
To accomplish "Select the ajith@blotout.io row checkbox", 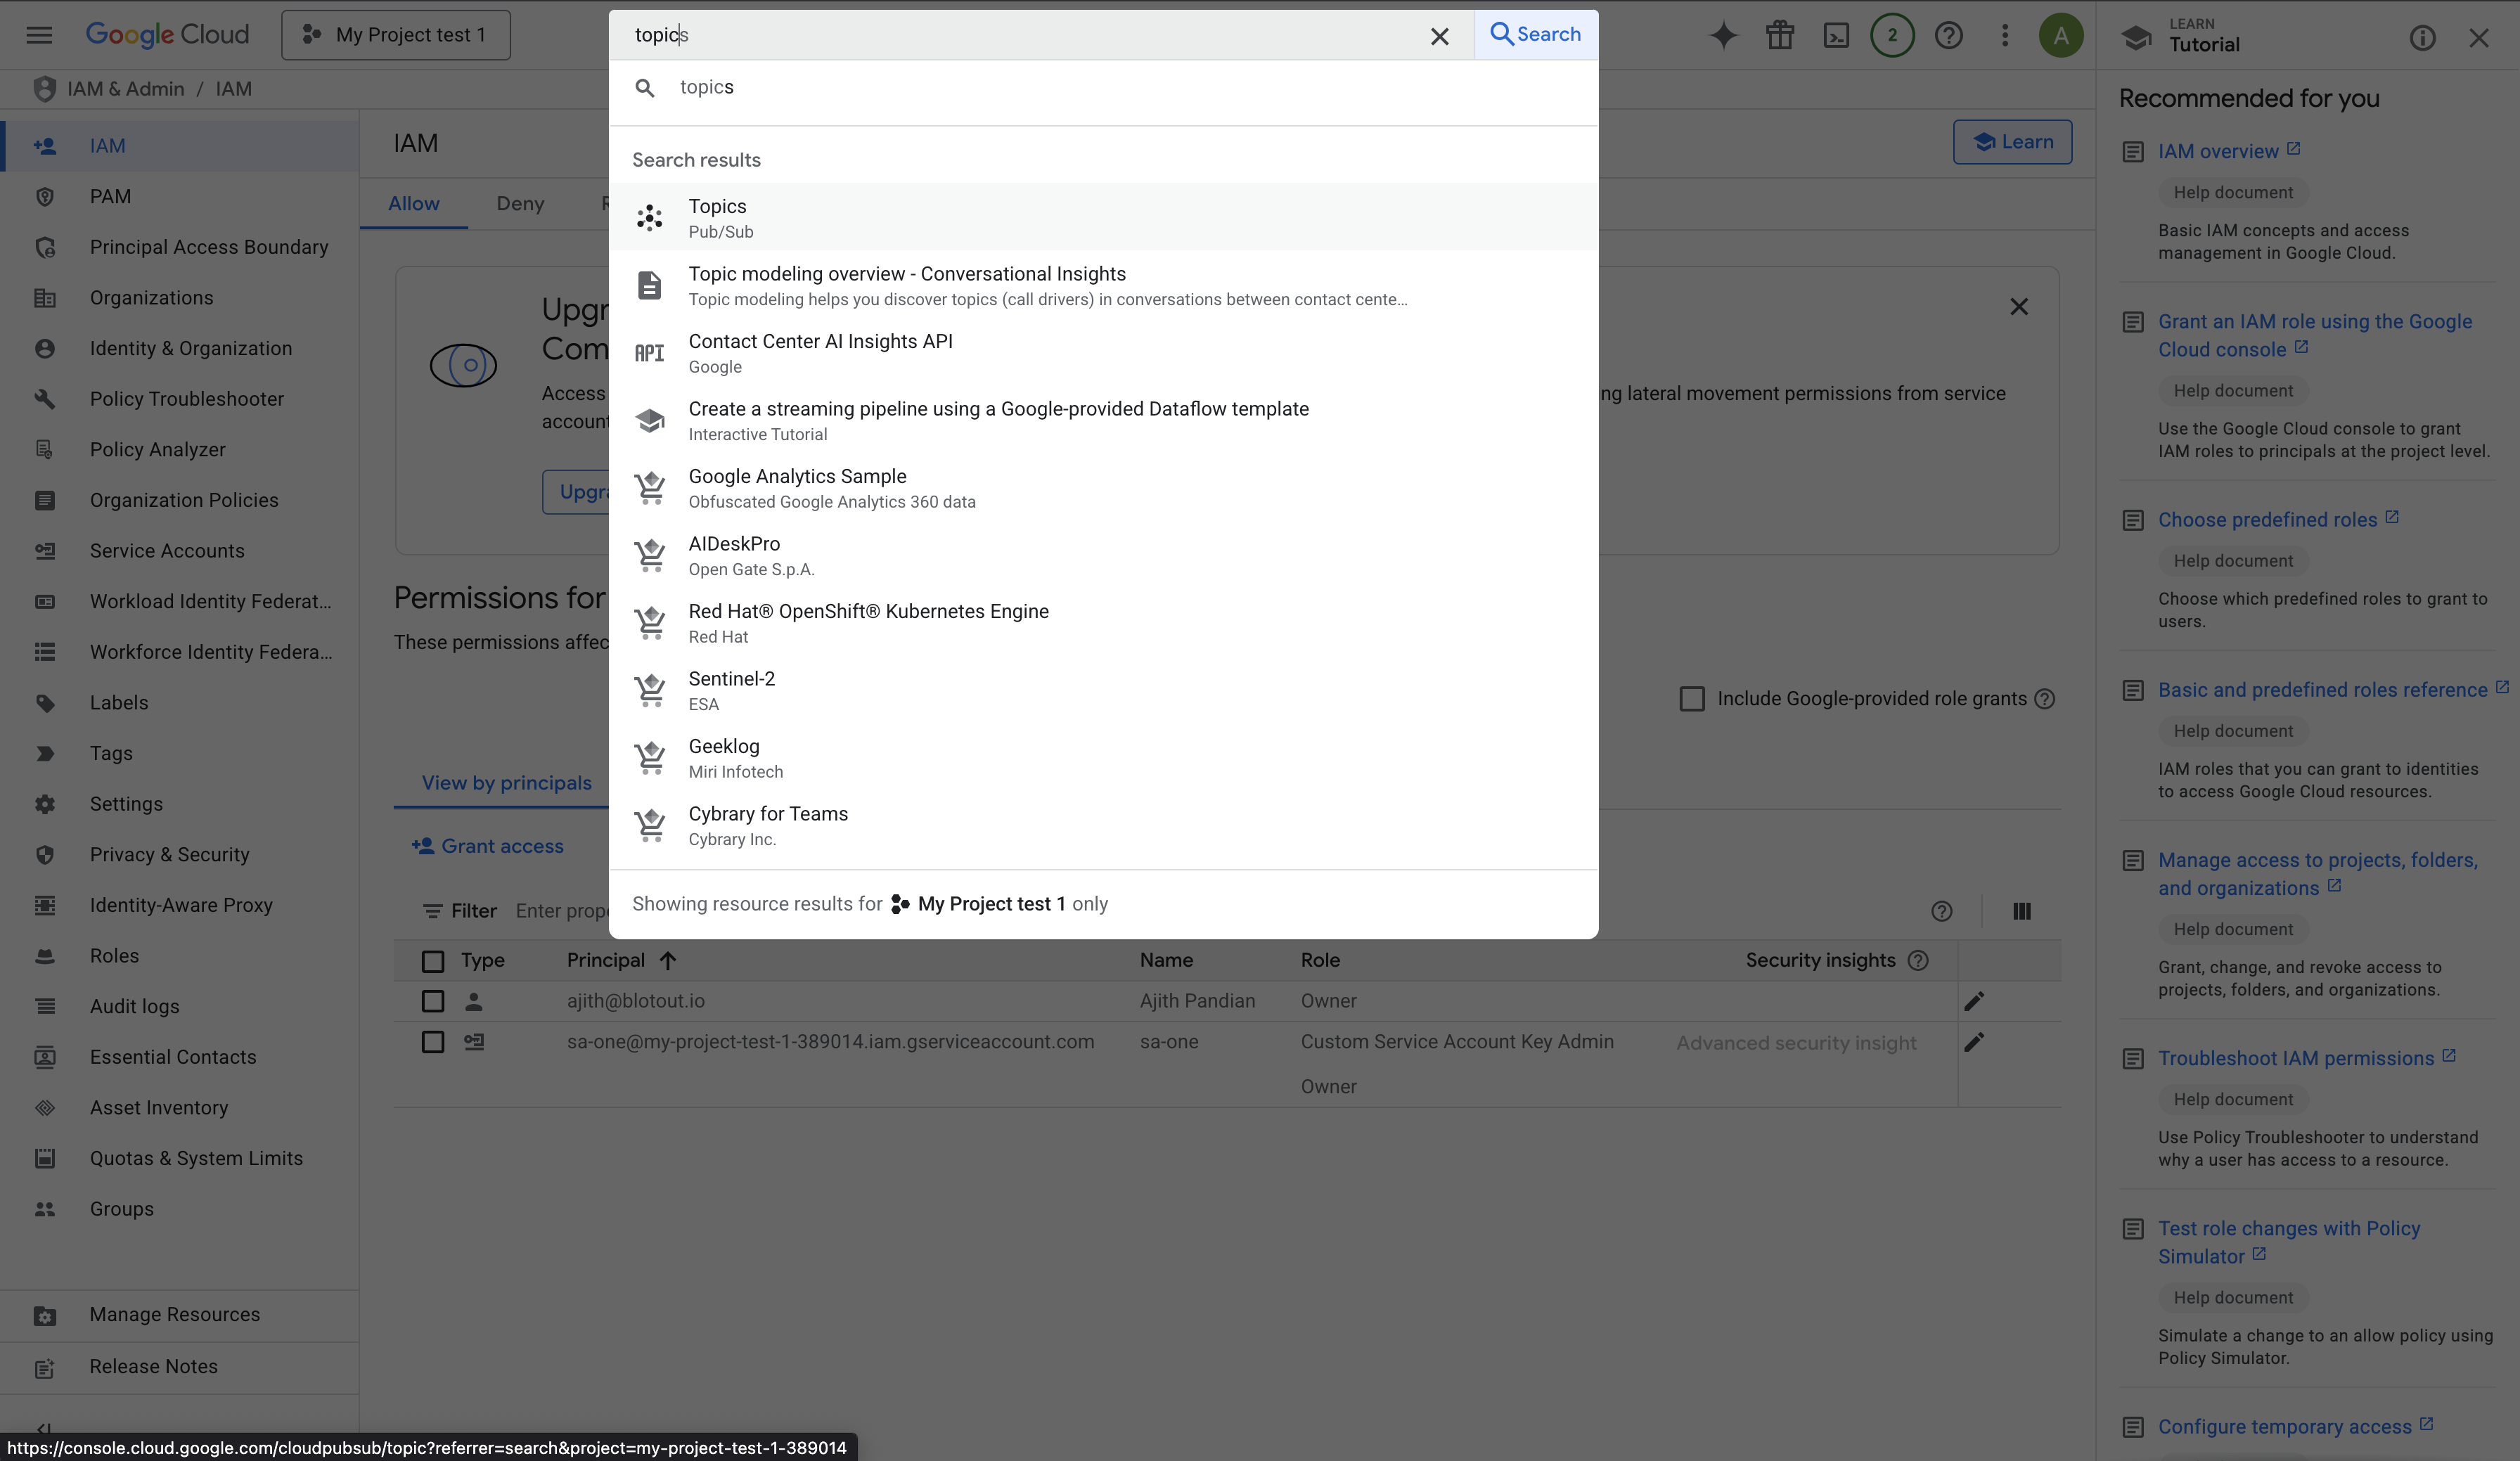I will point(433,1001).
